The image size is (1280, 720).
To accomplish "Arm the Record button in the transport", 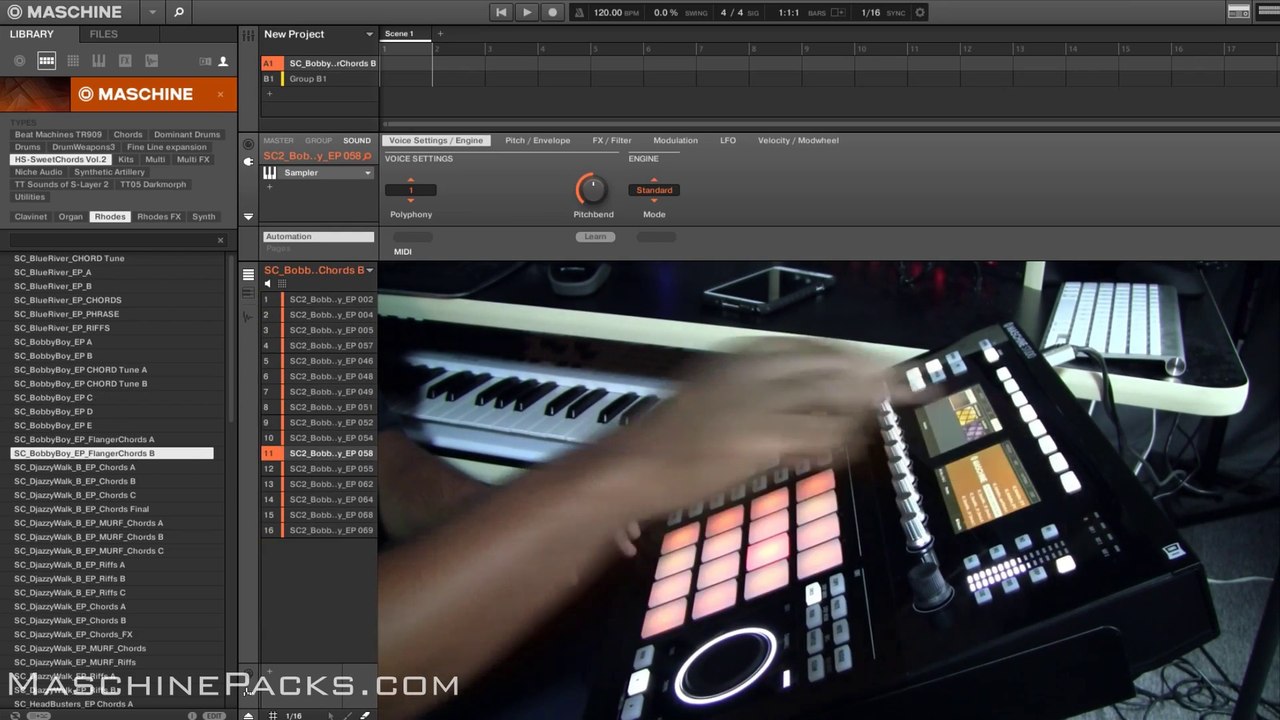I will tap(553, 12).
